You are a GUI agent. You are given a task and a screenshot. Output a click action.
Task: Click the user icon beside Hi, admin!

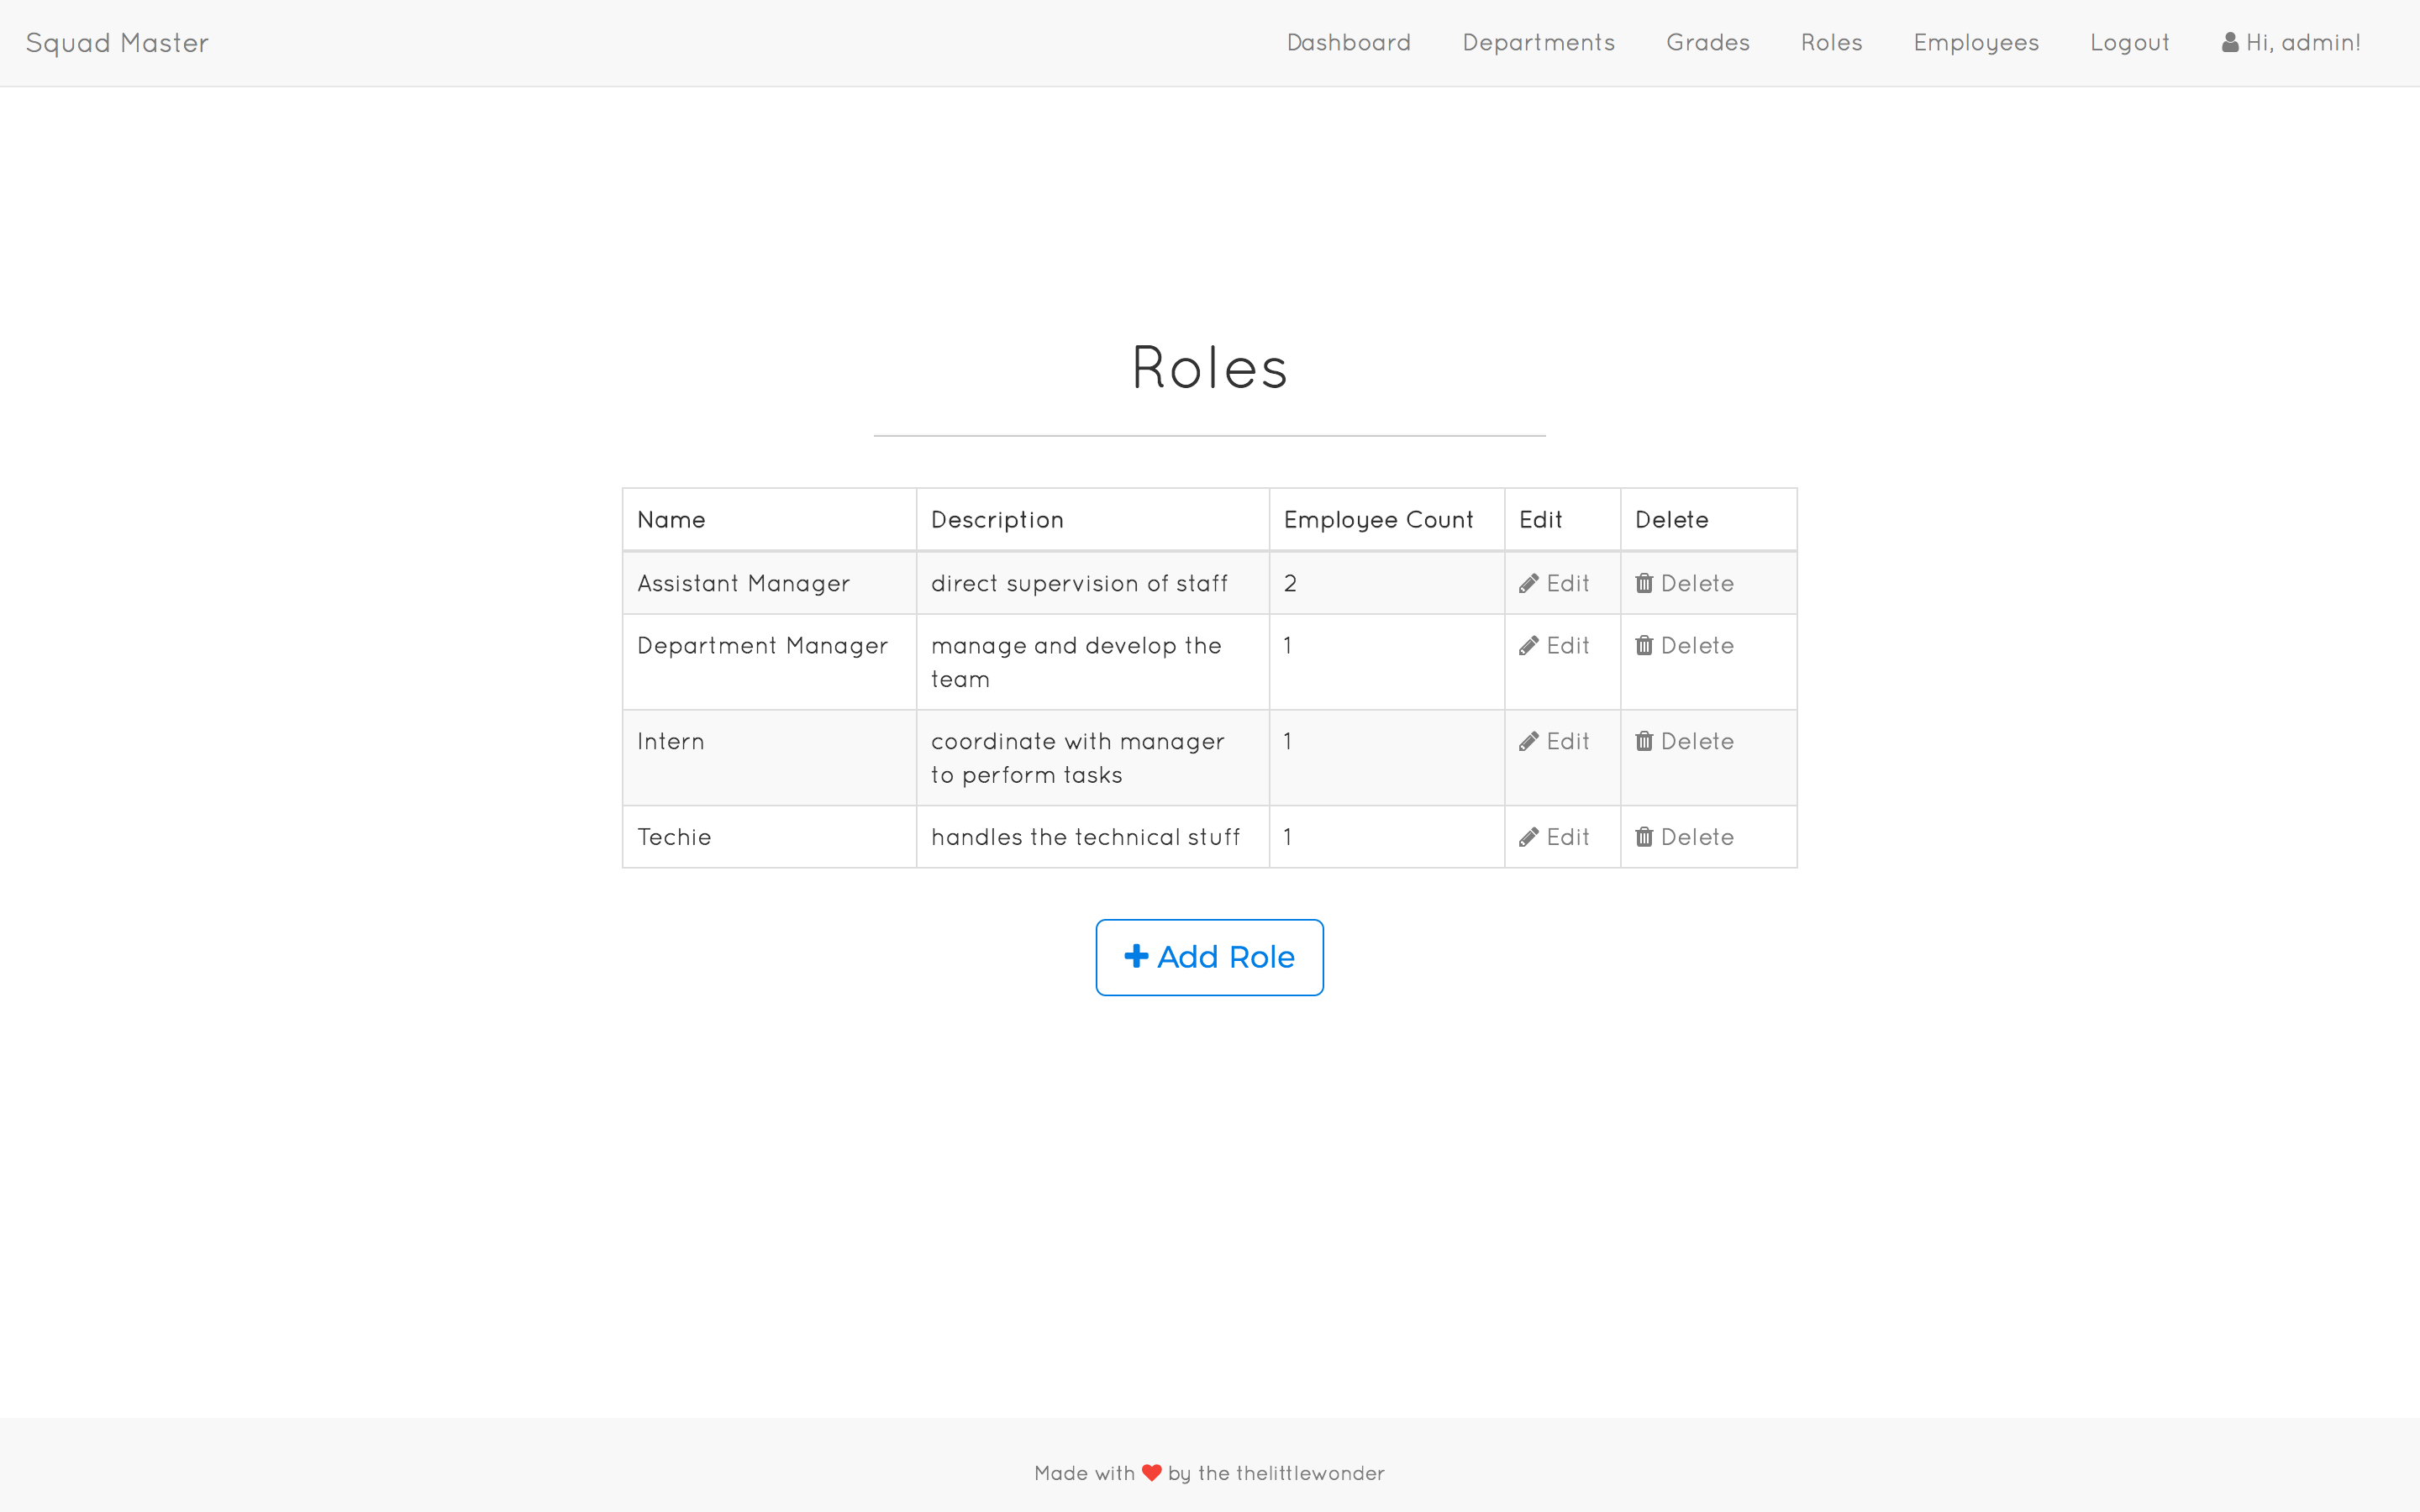coord(2230,43)
